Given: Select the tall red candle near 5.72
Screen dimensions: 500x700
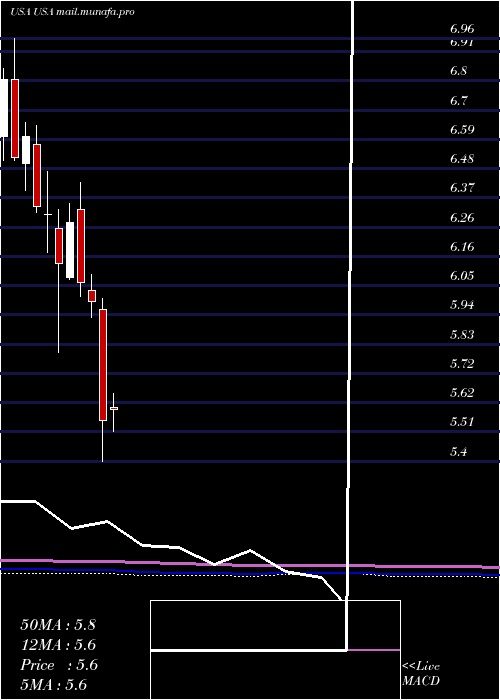Looking at the screenshot, I should pyautogui.click(x=103, y=365).
